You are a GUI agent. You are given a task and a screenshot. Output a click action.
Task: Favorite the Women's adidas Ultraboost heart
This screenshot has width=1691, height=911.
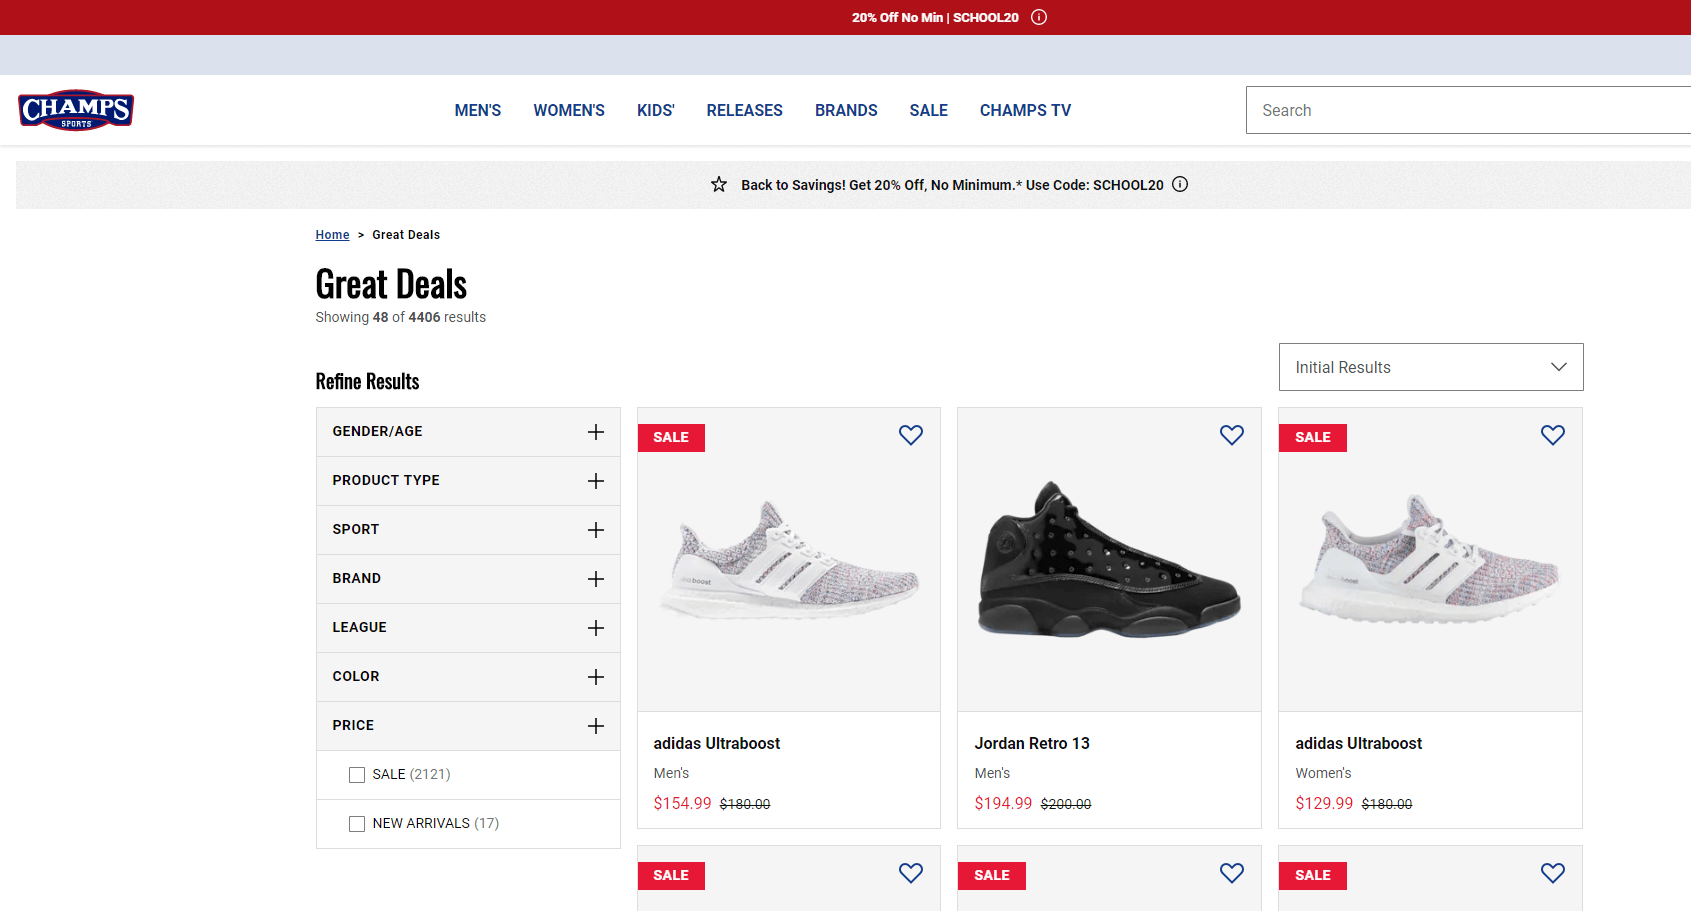tap(1553, 435)
